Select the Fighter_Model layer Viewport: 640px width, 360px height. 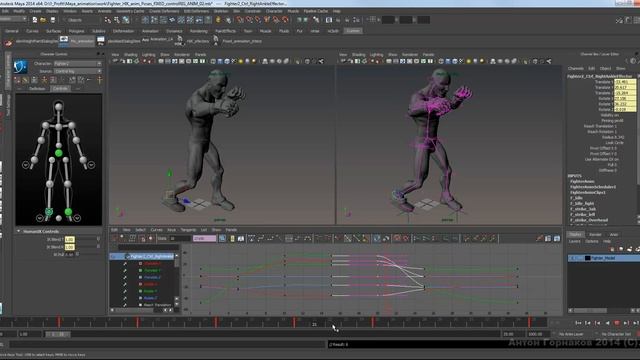603,258
